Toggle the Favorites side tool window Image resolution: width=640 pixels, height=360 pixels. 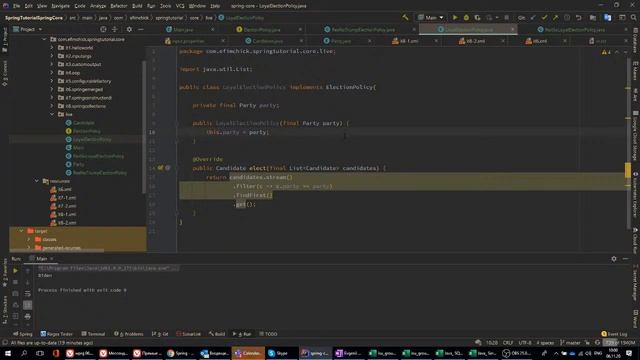[4, 273]
